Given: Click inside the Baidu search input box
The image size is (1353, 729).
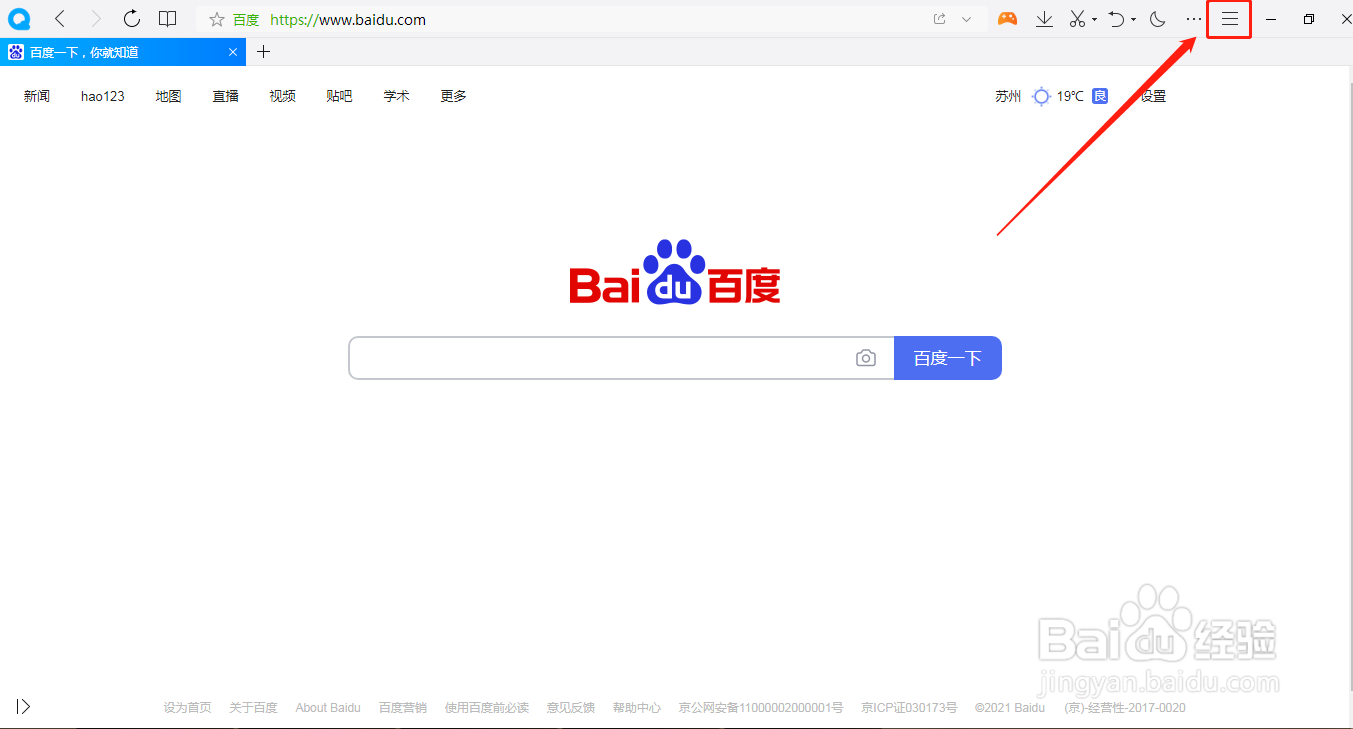Looking at the screenshot, I should pos(600,357).
